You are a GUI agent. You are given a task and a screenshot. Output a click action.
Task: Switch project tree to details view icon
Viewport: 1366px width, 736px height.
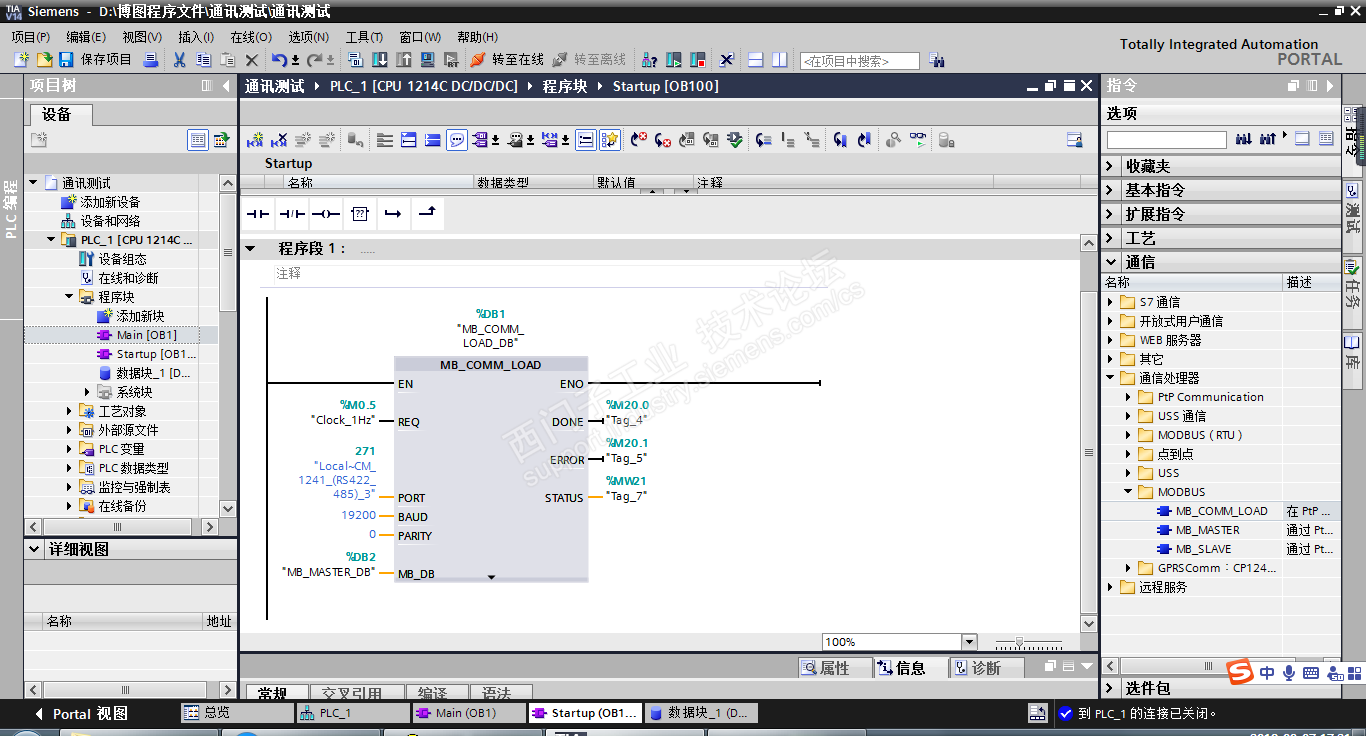pyautogui.click(x=198, y=140)
